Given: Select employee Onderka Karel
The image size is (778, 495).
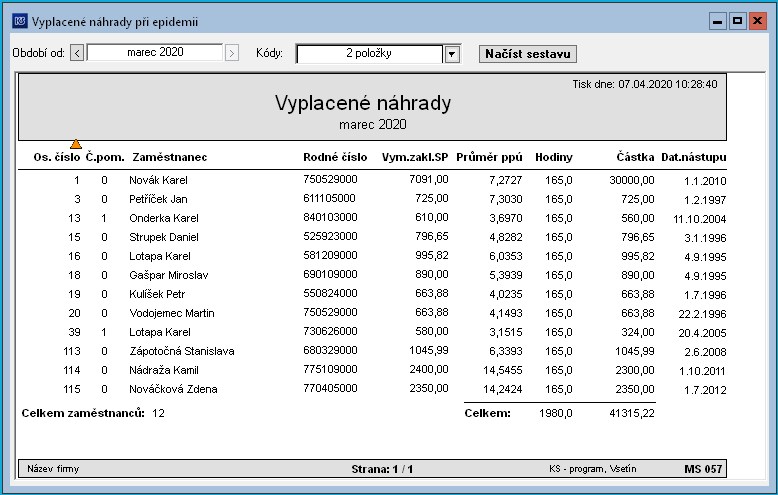Looking at the screenshot, I should [164, 218].
